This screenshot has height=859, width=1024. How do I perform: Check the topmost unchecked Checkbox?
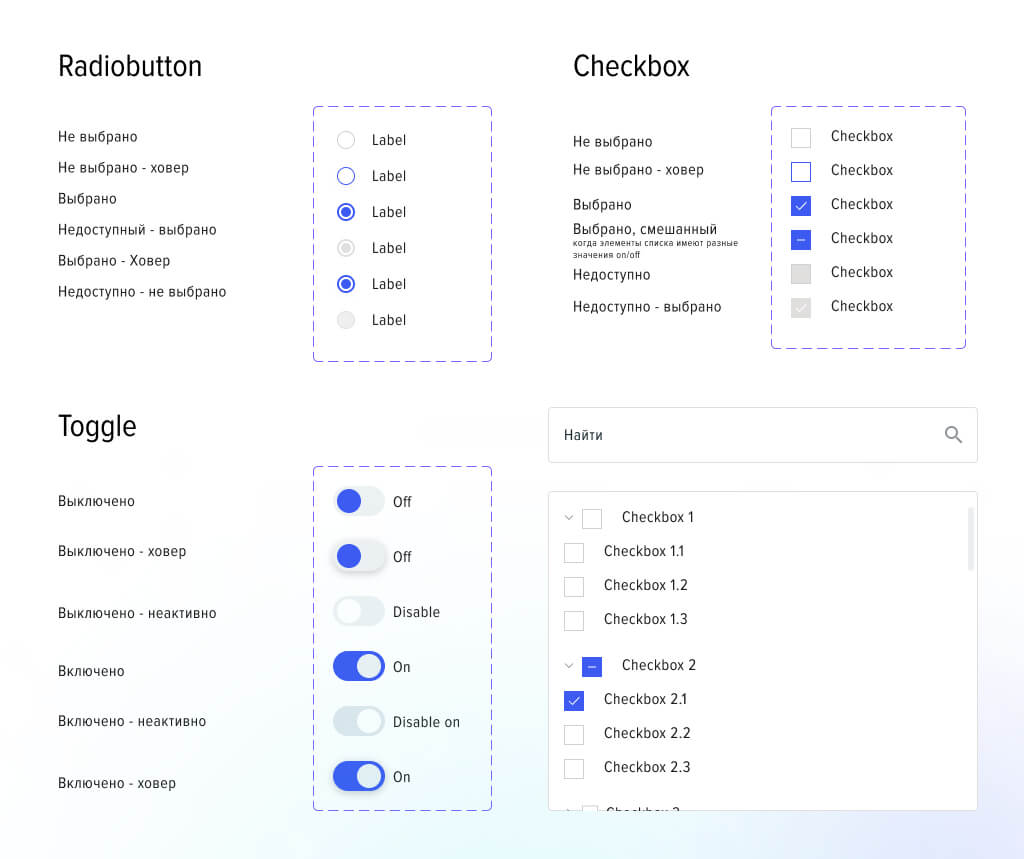[800, 136]
